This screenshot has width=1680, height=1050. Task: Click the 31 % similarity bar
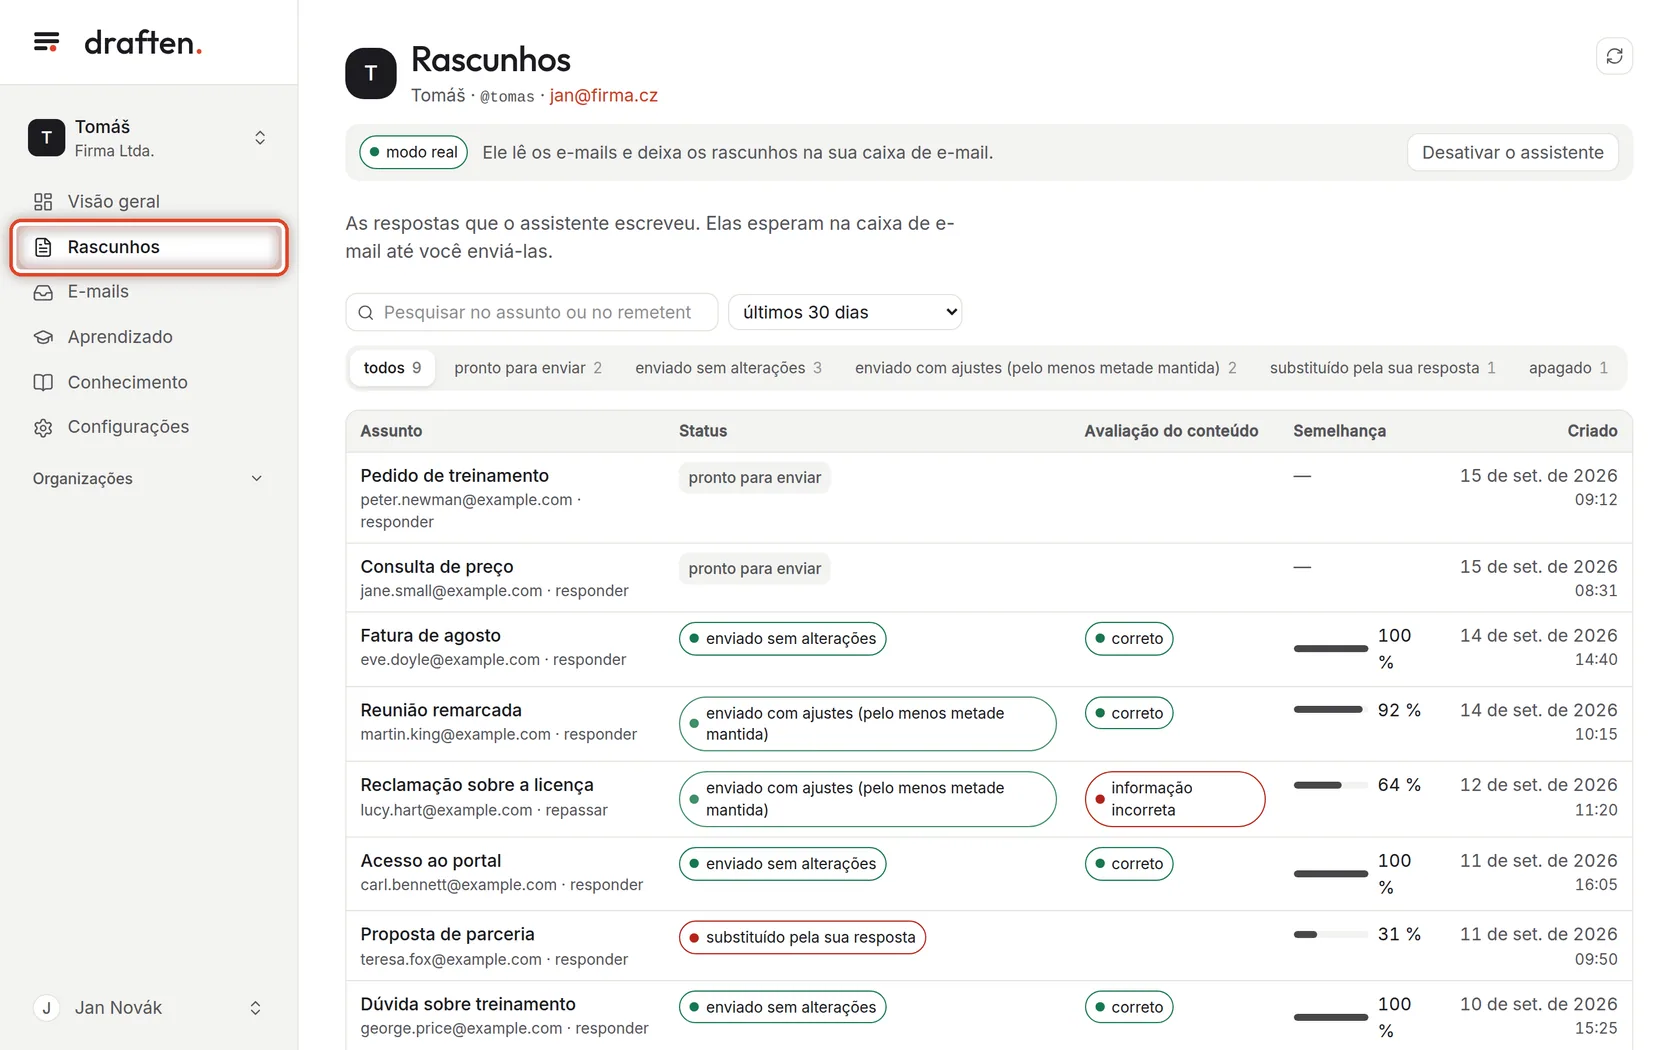coord(1330,935)
